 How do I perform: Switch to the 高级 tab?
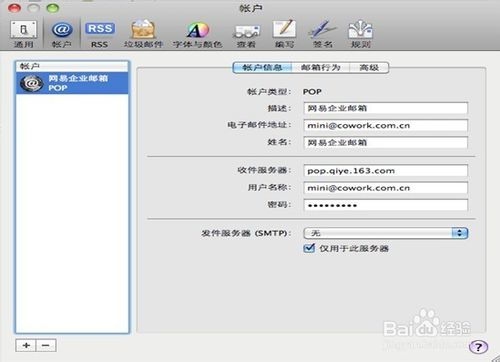(369, 68)
